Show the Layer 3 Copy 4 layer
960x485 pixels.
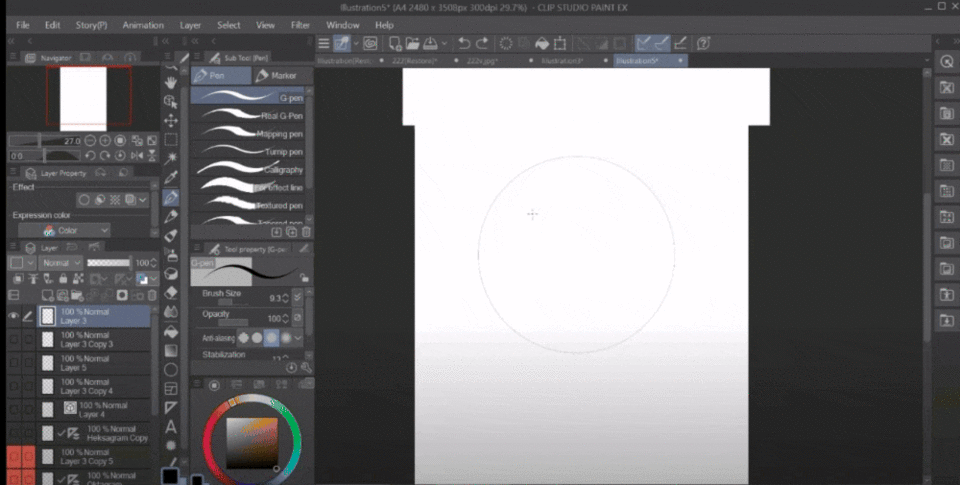coord(13,386)
